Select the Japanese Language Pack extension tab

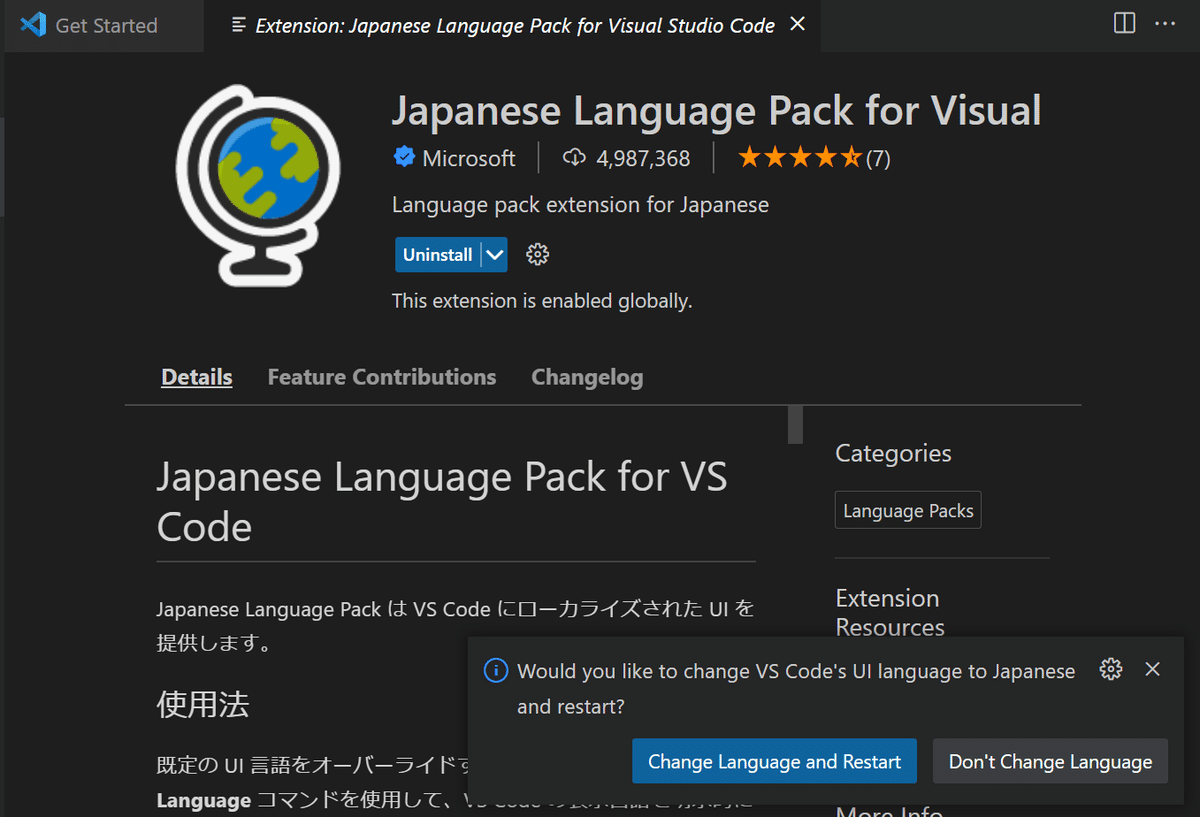[515, 26]
